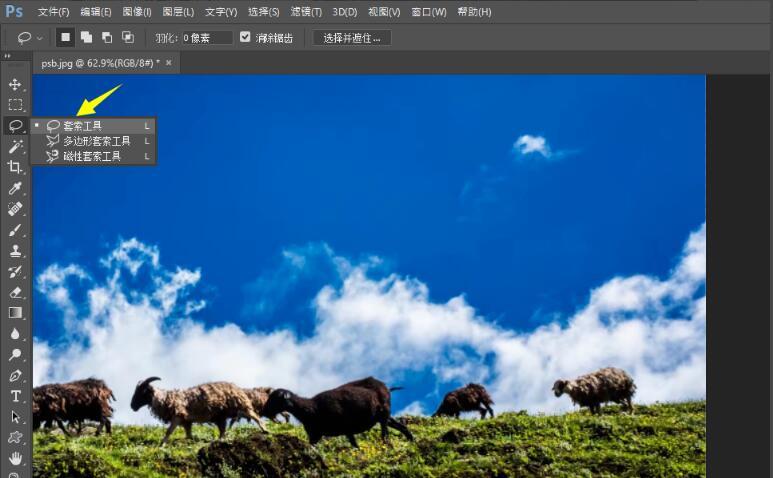Click the 选择并遮住 button
Screen dimensions: 773x478
[x=351, y=38]
